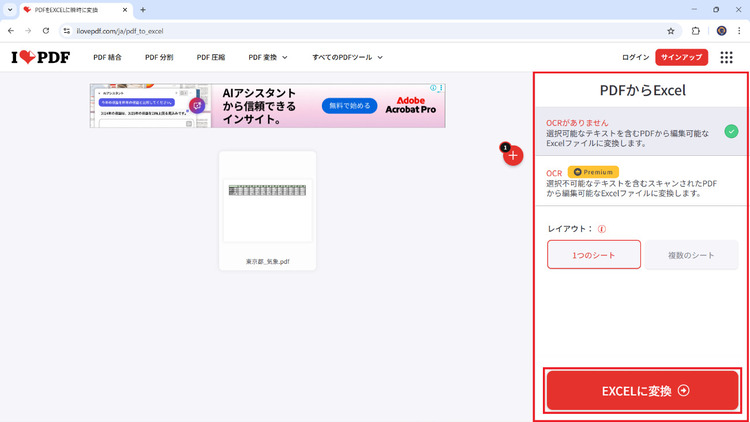Click the iLovePDF logo
Screen dimensions: 750x422
[x=40, y=57]
